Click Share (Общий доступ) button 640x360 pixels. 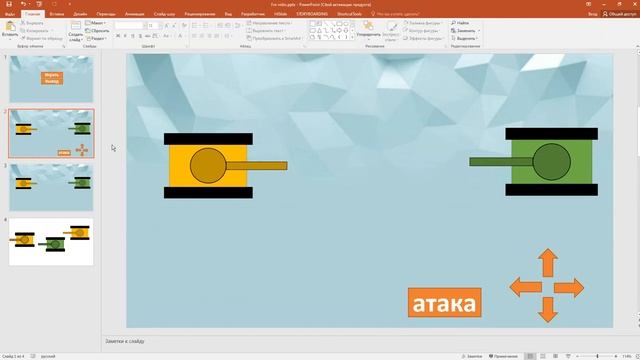click(620, 14)
